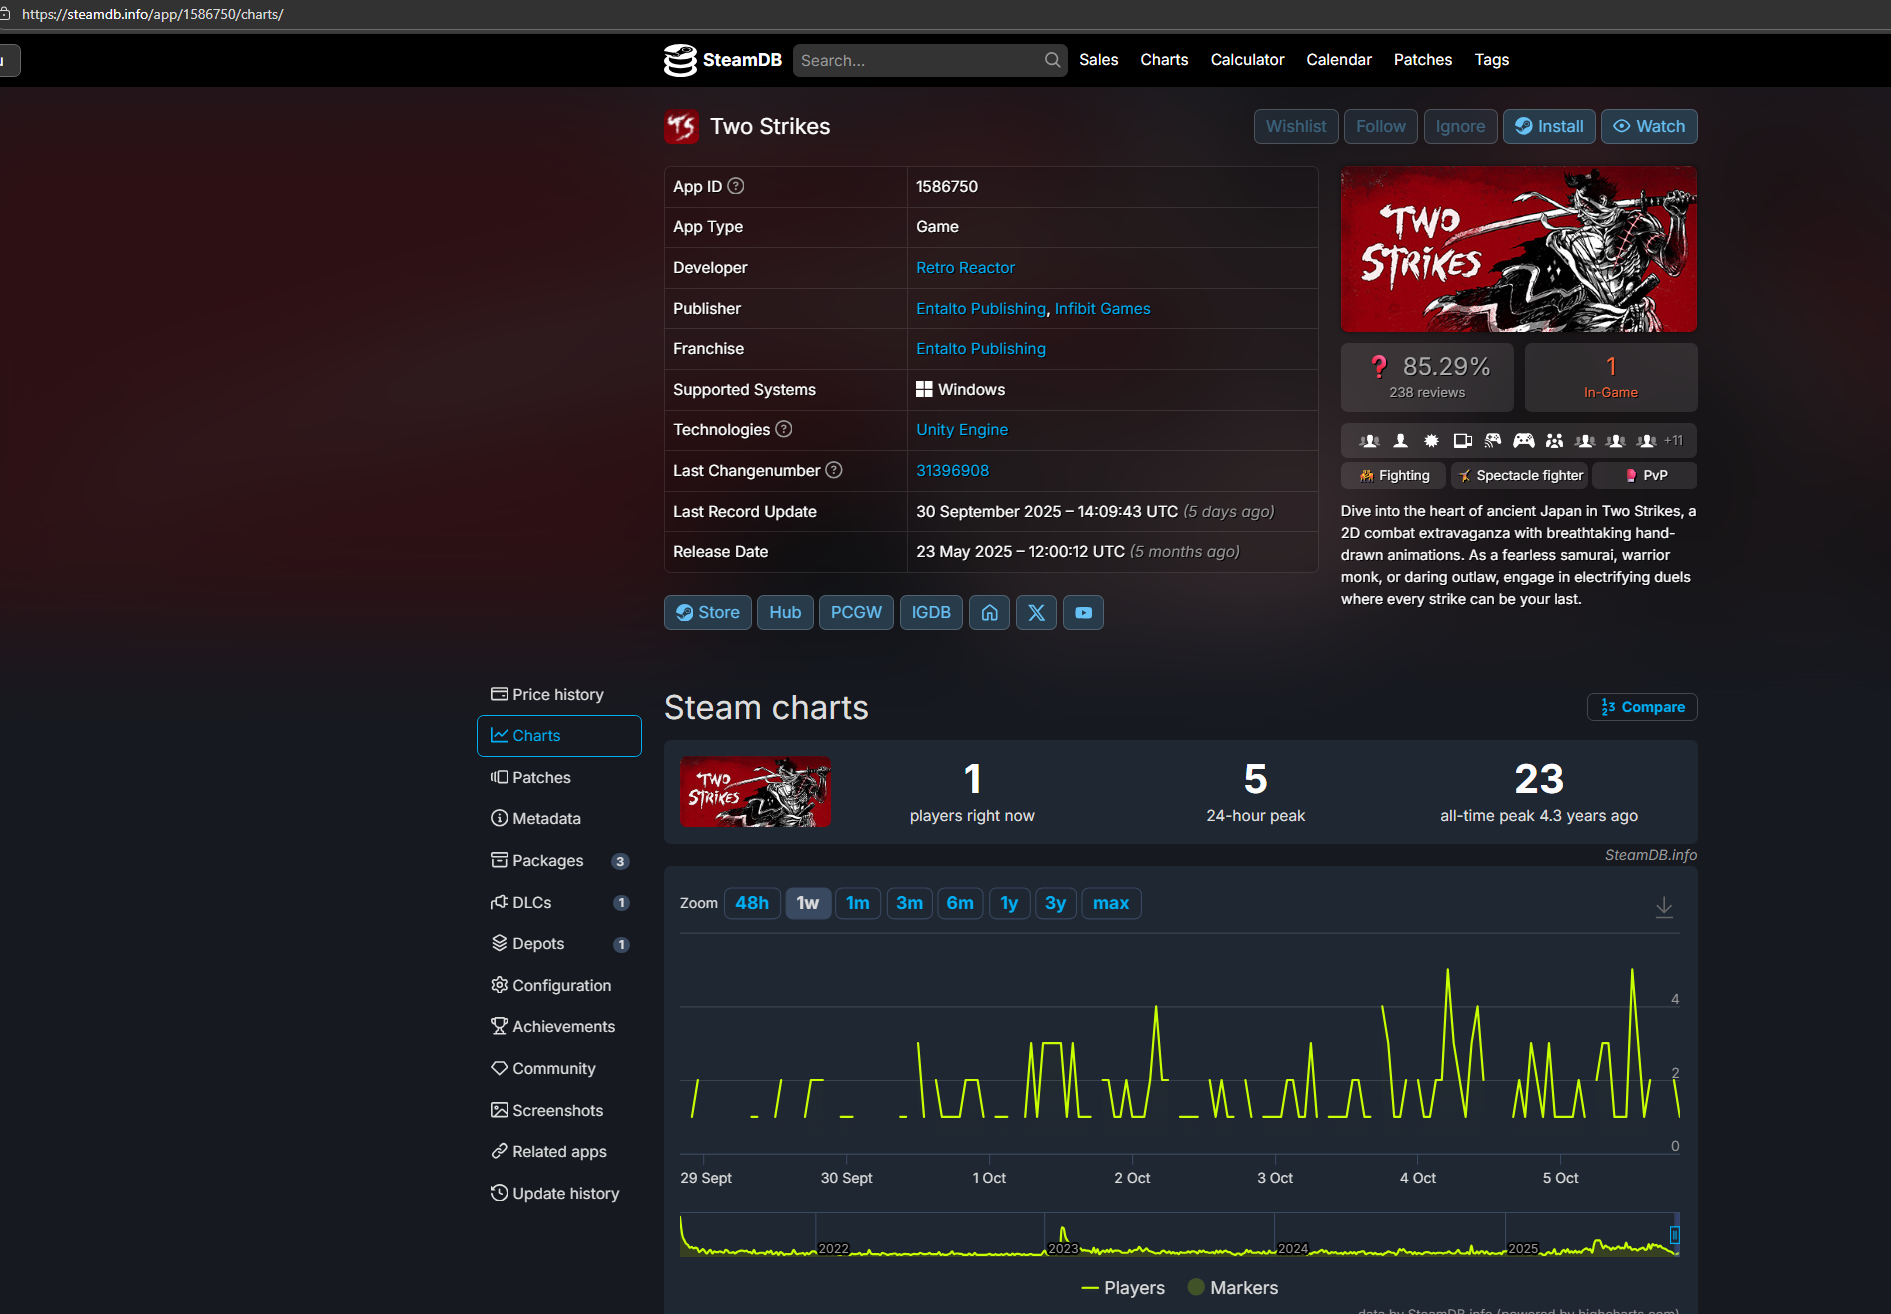This screenshot has width=1891, height=1314.
Task: Open Calculator in the top navigation
Action: coord(1247,60)
